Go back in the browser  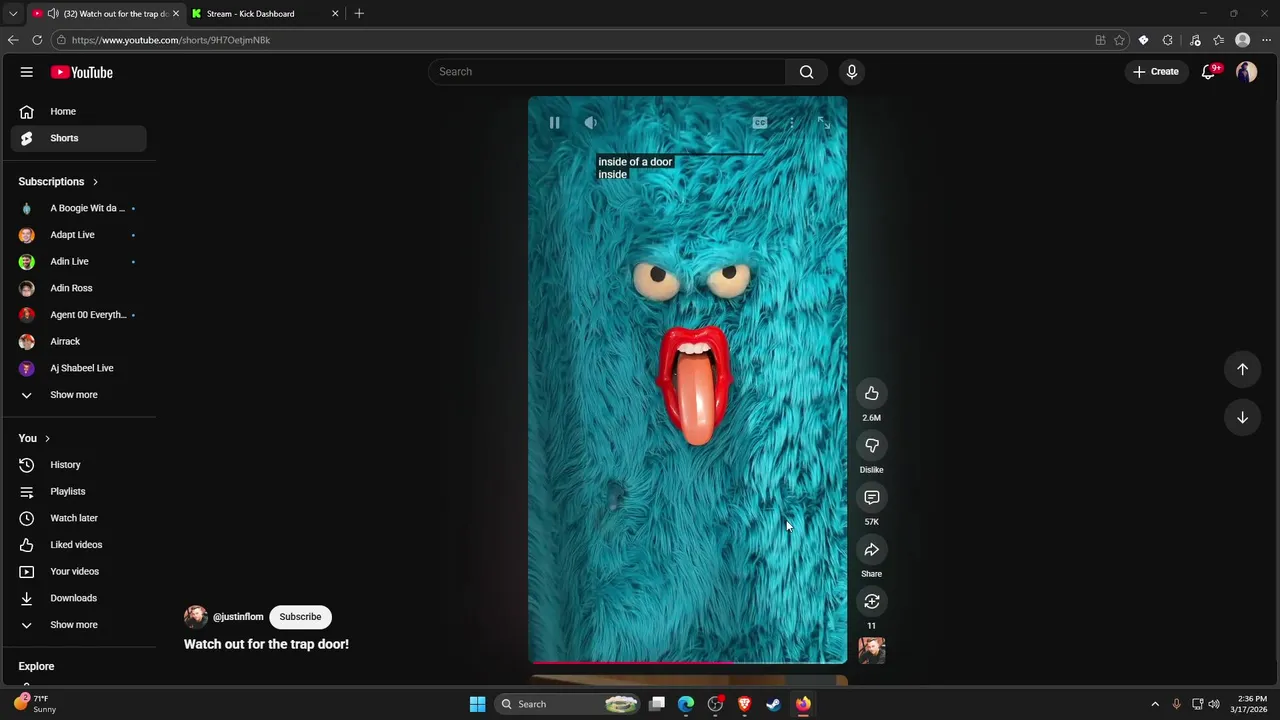13,40
